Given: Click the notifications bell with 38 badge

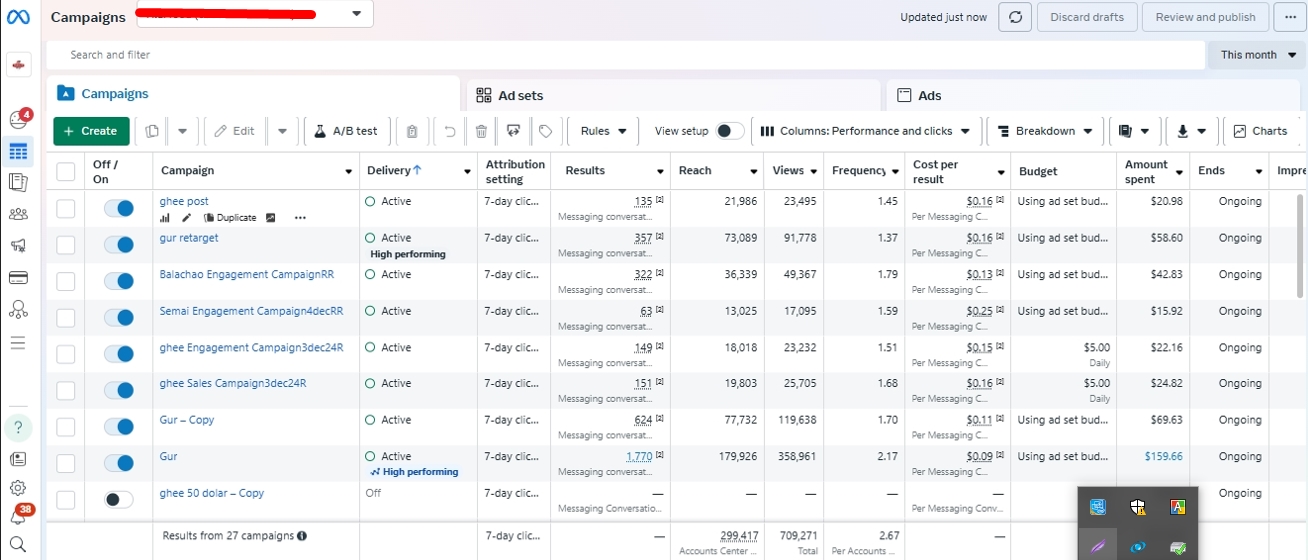Looking at the screenshot, I should [17, 516].
